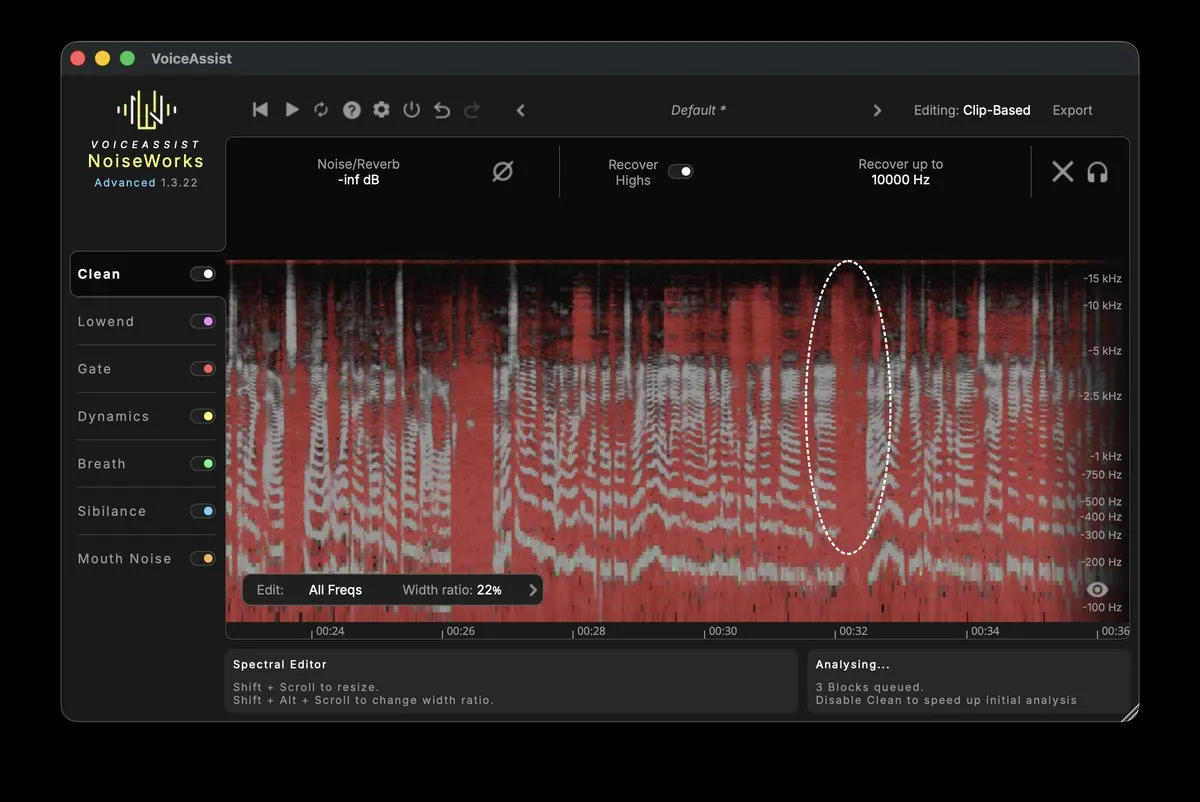Open the Default preset name
Screen dimensions: 1200x802
click(x=698, y=110)
